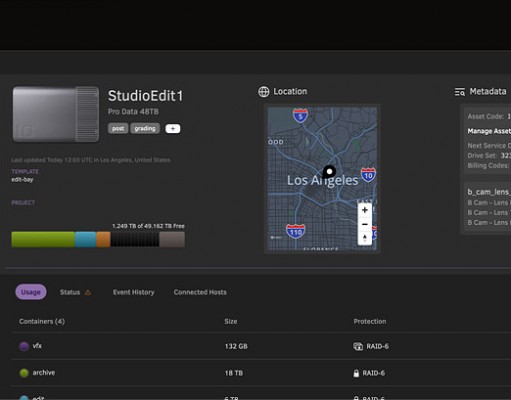Click the Containers (4) column header

[x=42, y=321]
